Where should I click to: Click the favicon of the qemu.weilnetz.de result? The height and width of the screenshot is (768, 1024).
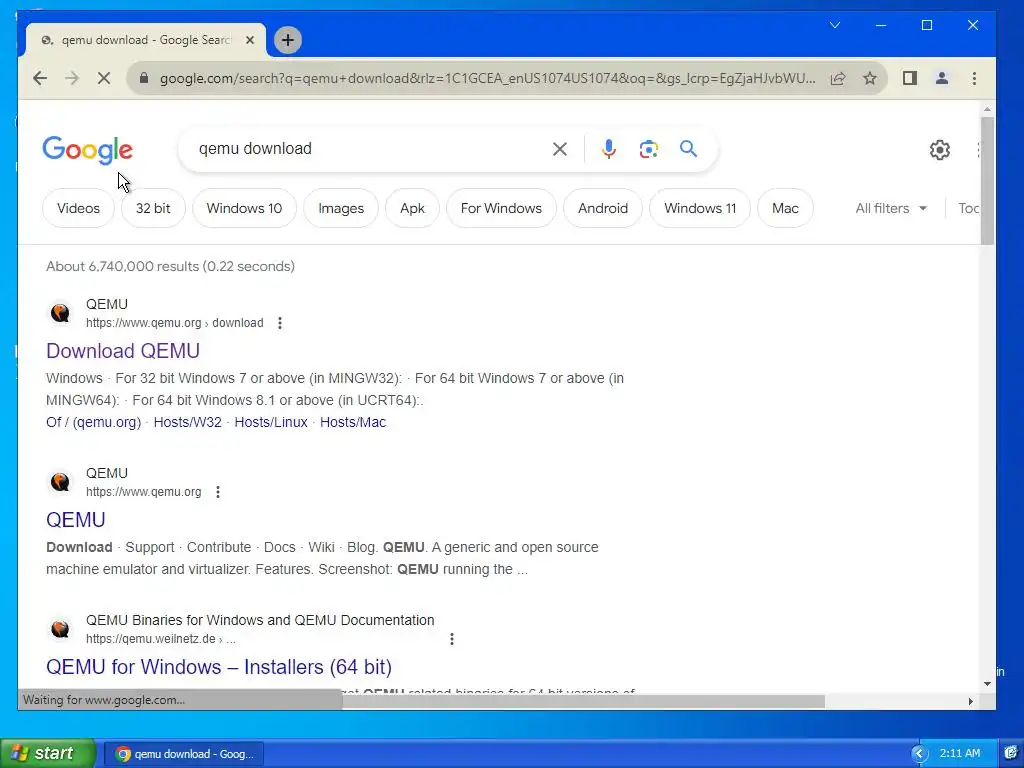coord(60,629)
